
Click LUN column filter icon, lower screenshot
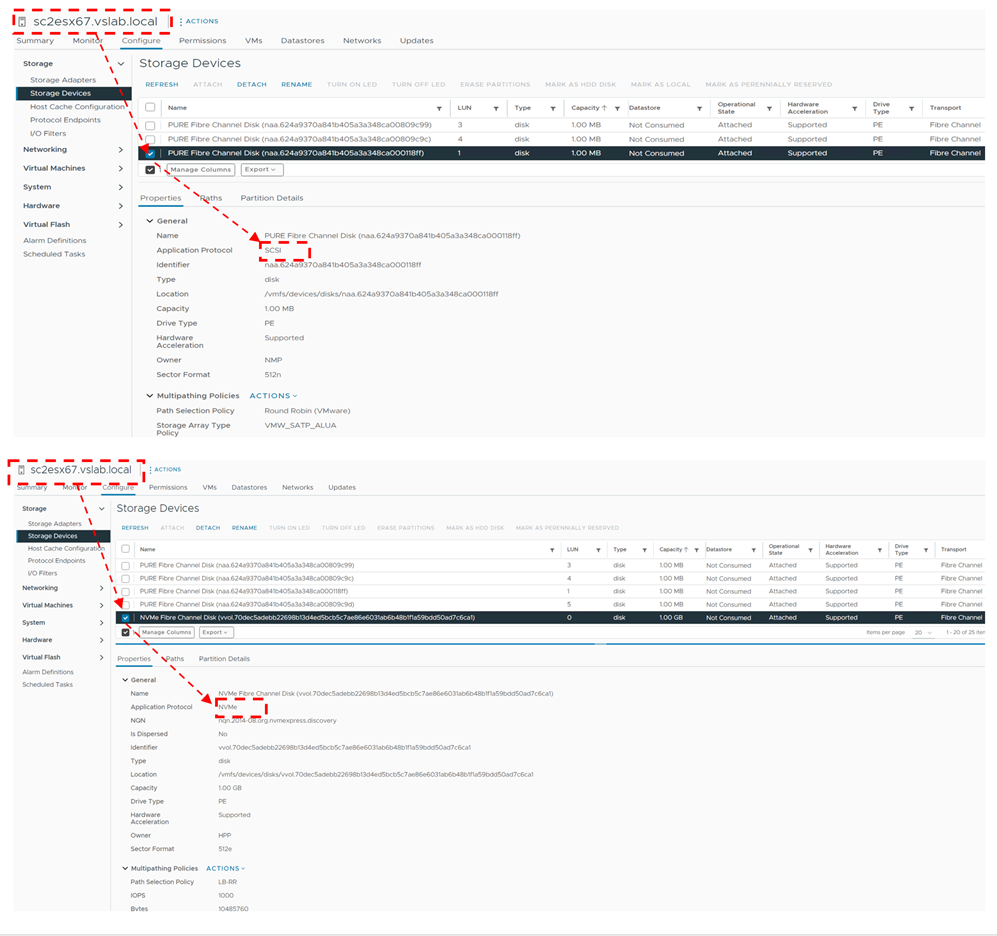tap(598, 550)
